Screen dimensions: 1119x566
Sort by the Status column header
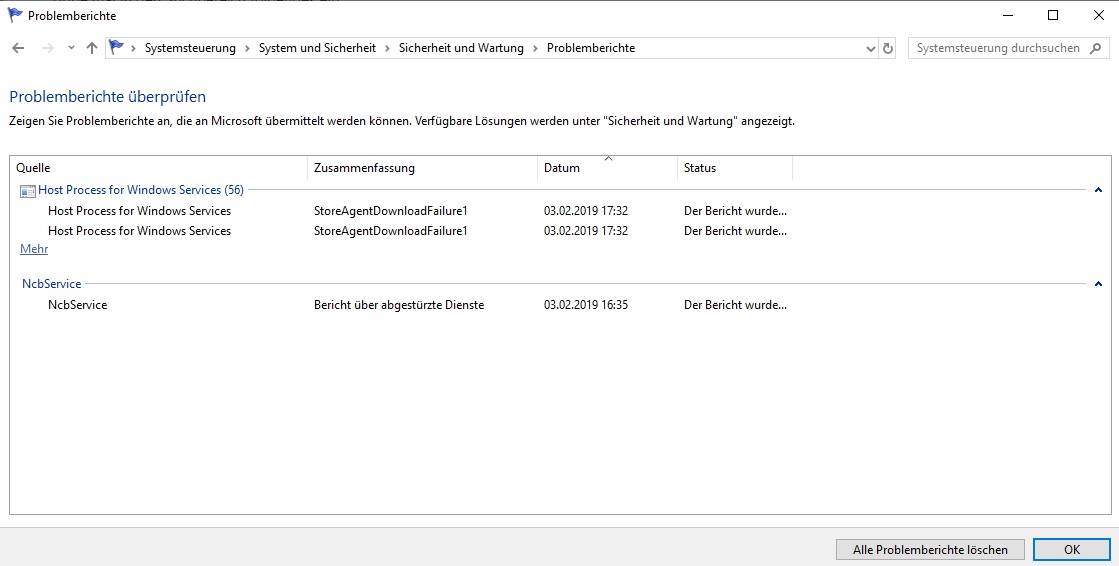click(x=734, y=168)
